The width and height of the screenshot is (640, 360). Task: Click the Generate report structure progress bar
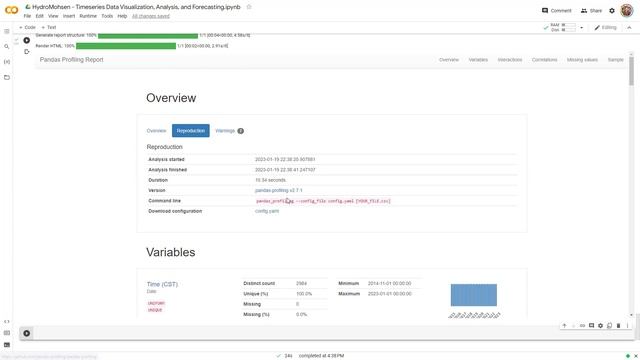[148, 36]
